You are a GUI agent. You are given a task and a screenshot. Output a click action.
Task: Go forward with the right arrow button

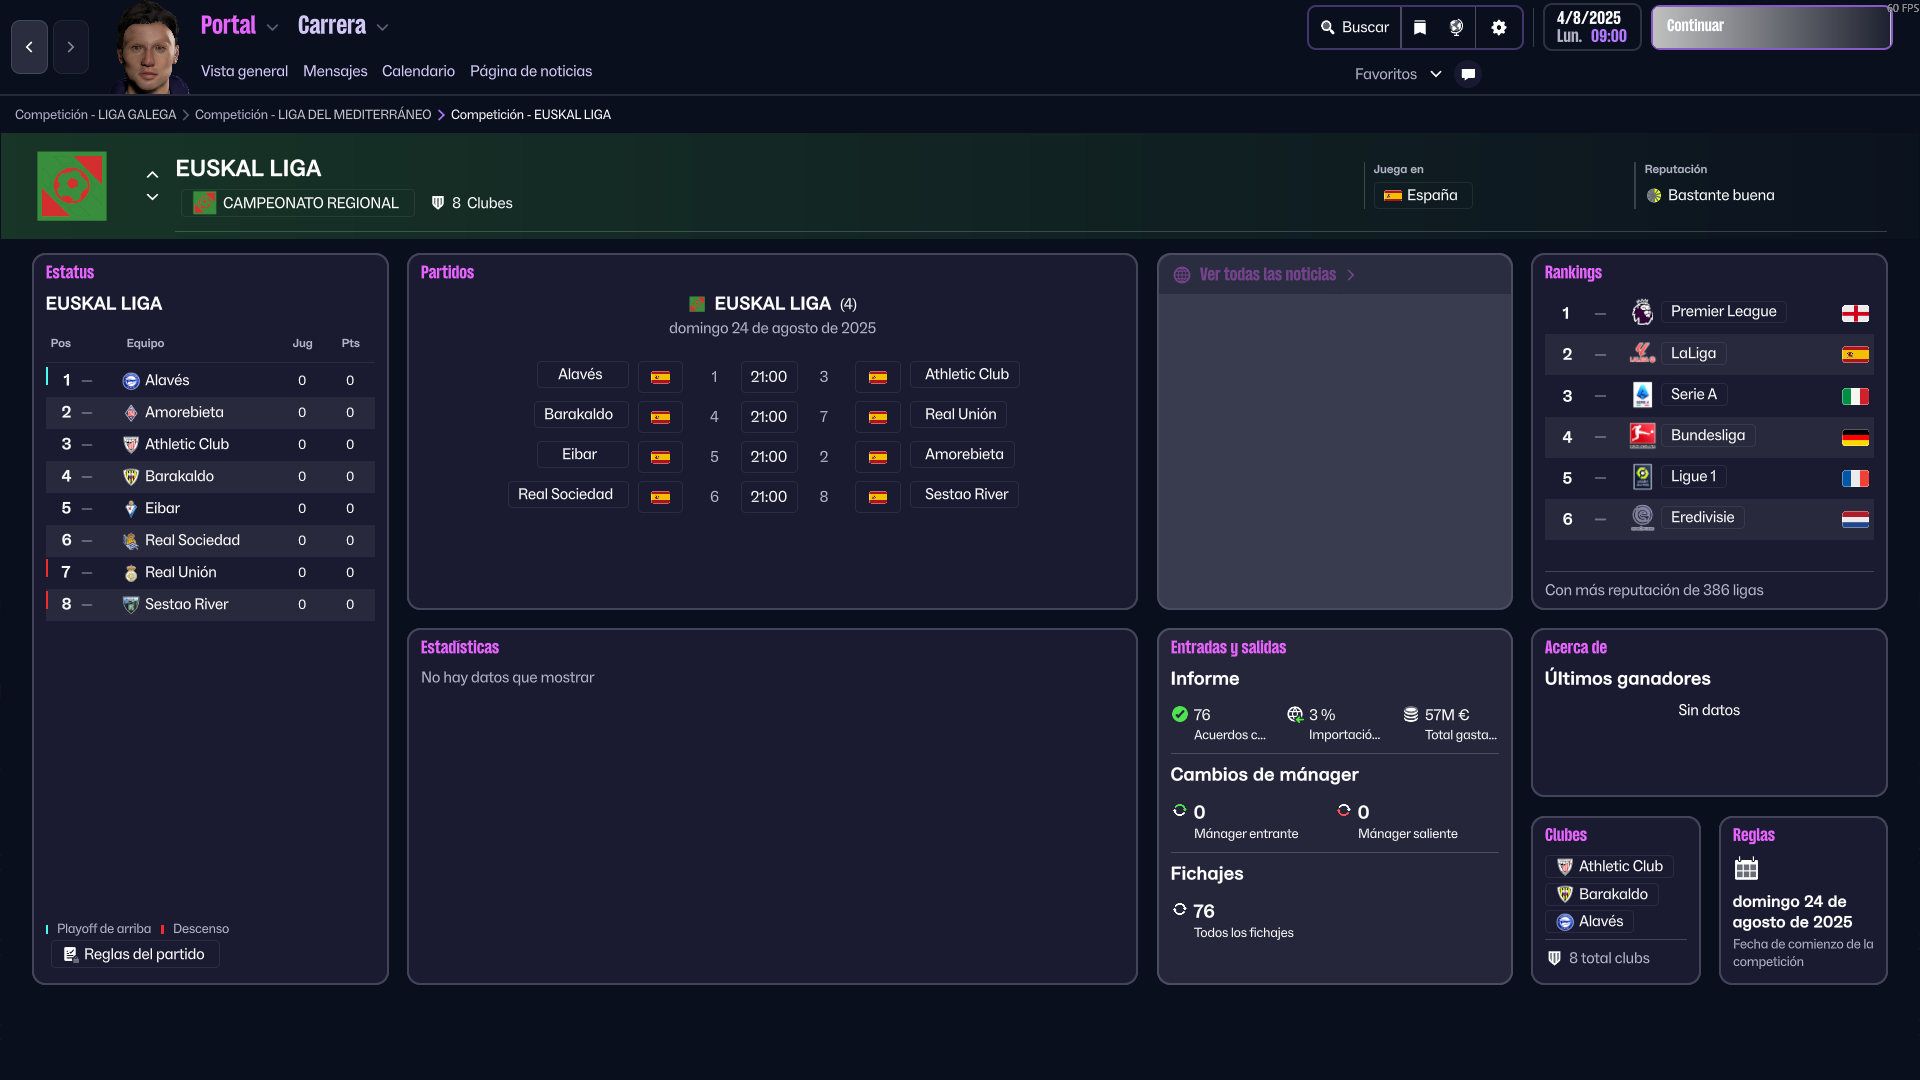coord(71,47)
